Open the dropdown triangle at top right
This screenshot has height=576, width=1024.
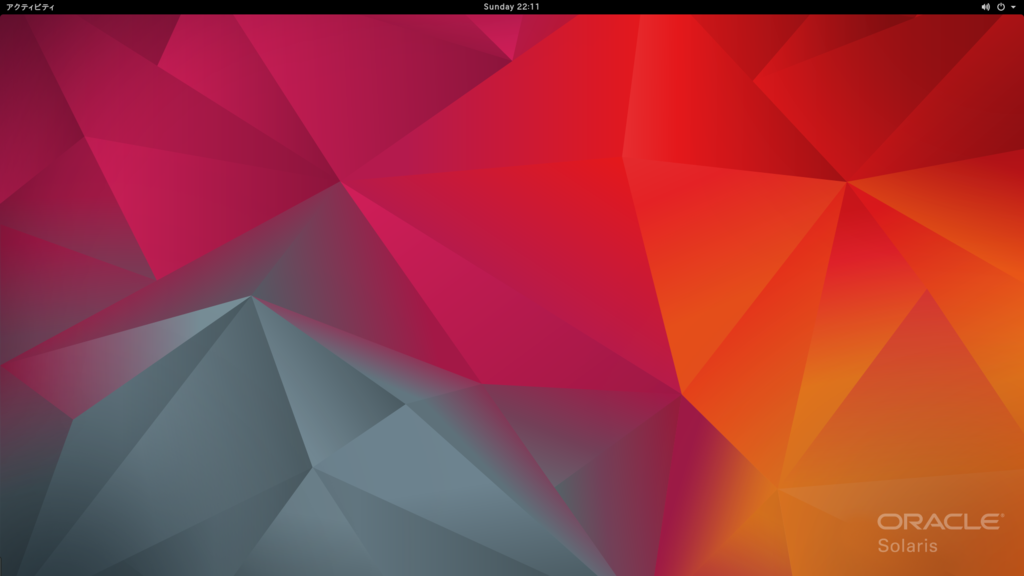pos(1011,8)
